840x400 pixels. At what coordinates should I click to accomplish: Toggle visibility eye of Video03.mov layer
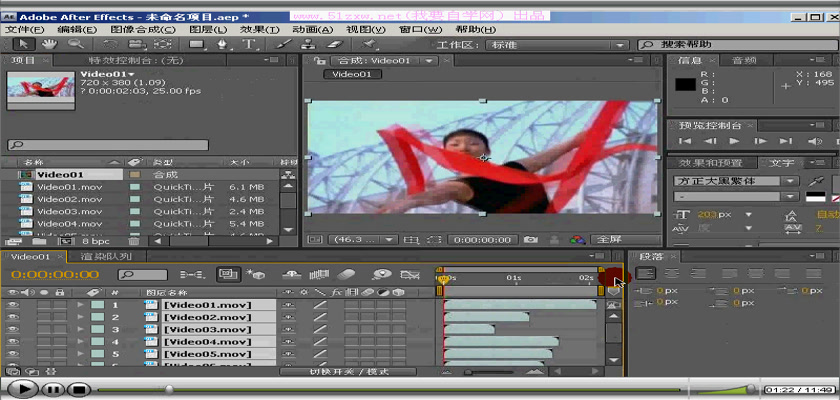coord(12,330)
